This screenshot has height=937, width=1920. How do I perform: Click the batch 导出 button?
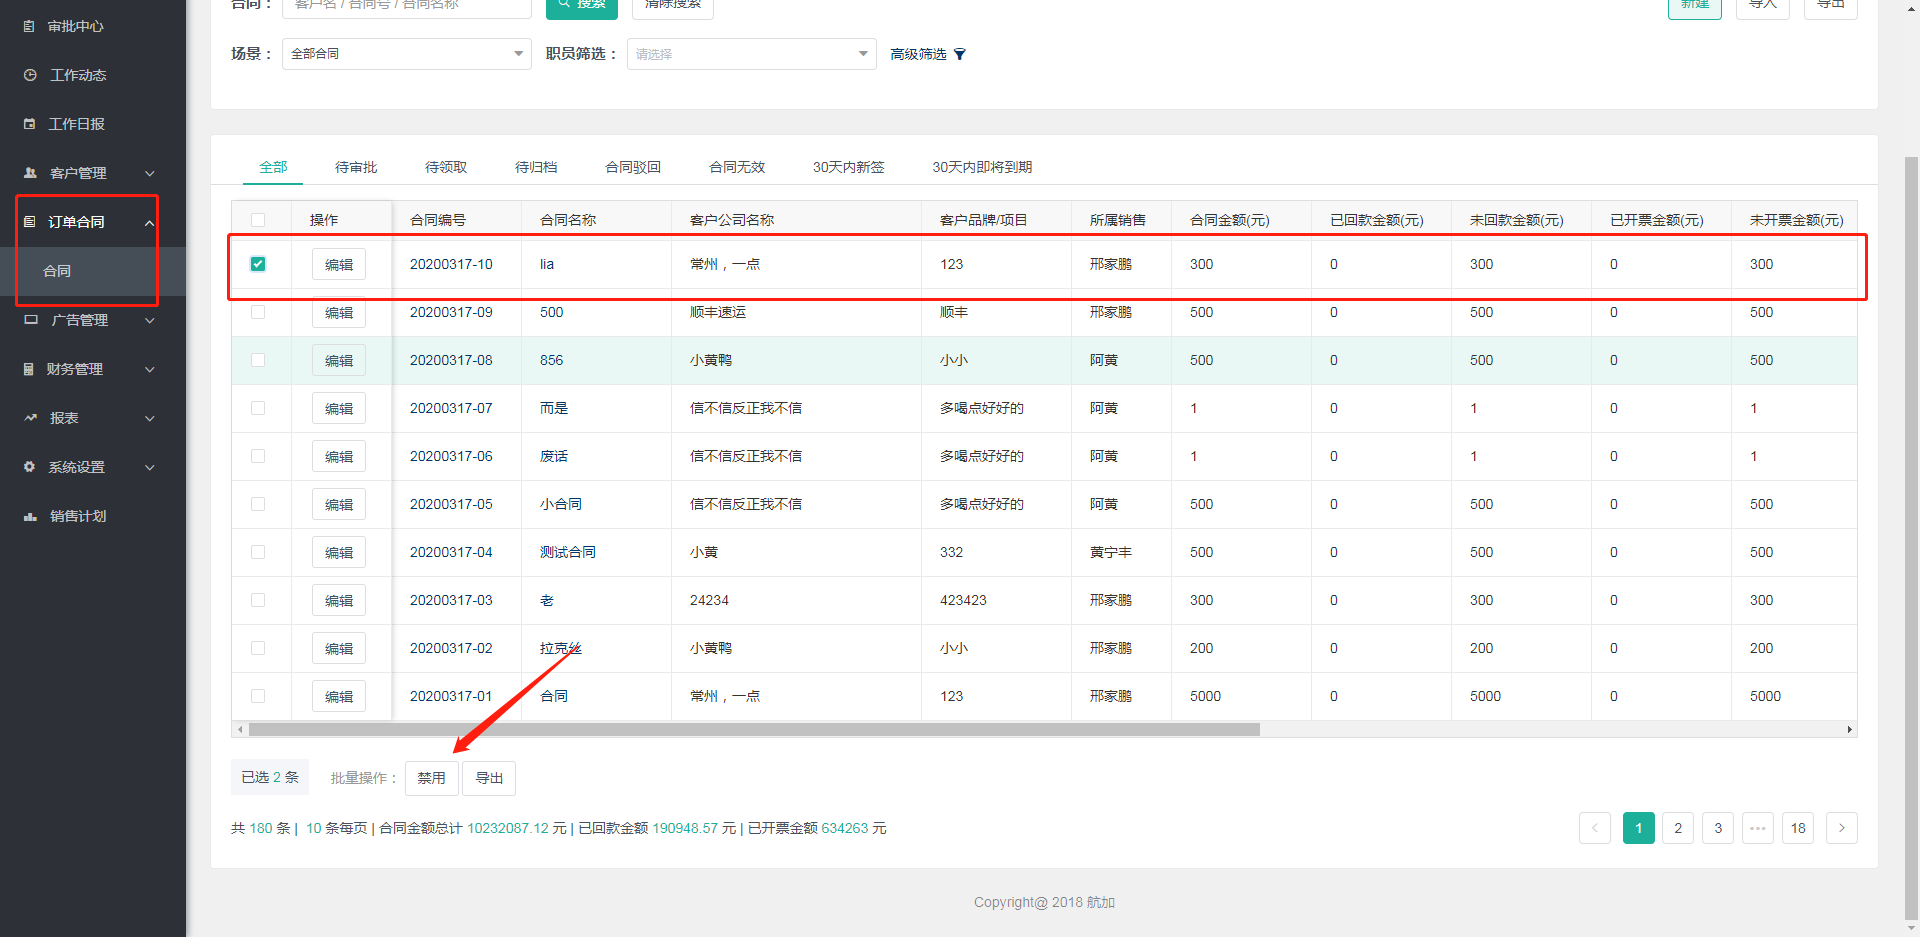(489, 778)
